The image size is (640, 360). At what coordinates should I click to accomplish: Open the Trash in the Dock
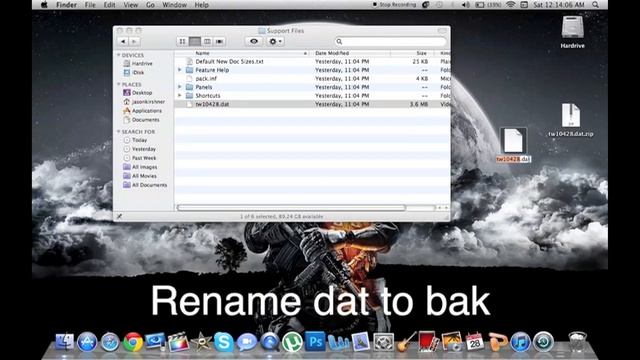click(x=577, y=342)
